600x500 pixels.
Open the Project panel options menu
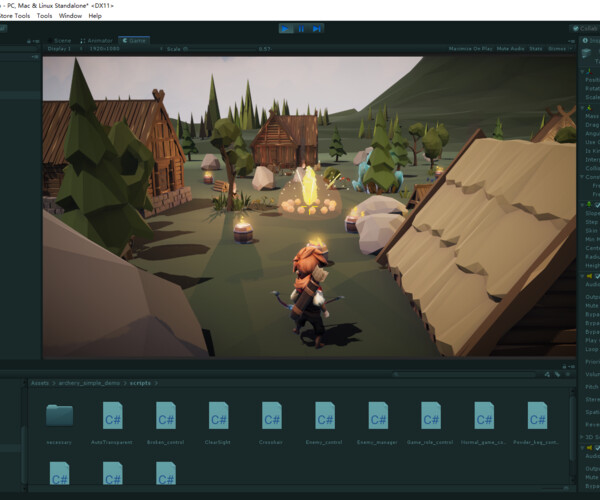click(x=571, y=366)
